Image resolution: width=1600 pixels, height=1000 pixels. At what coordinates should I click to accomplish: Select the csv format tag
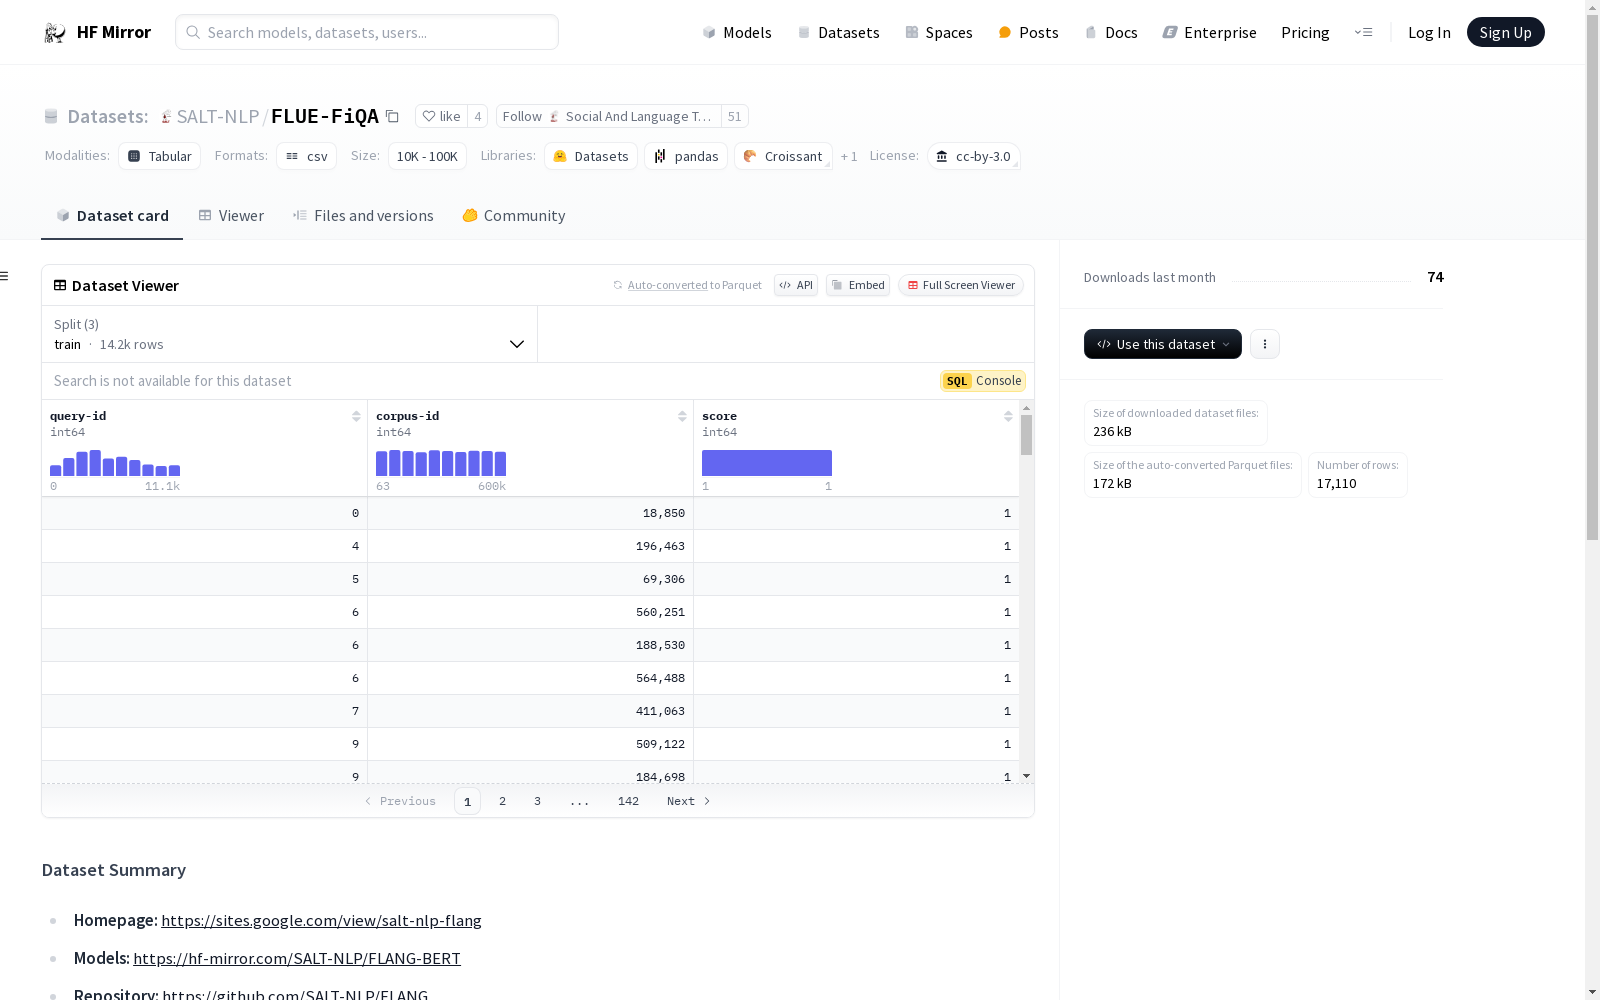click(306, 156)
